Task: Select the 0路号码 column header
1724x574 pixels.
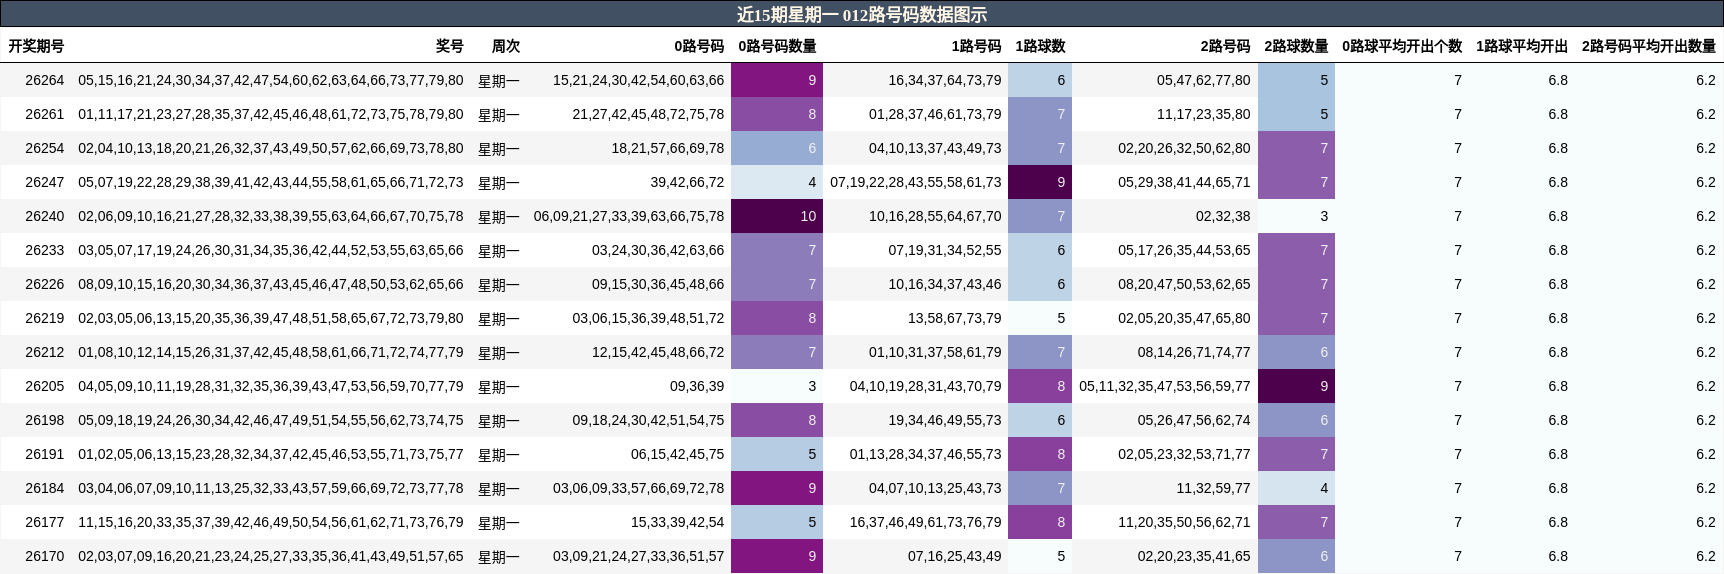Action: 699,46
